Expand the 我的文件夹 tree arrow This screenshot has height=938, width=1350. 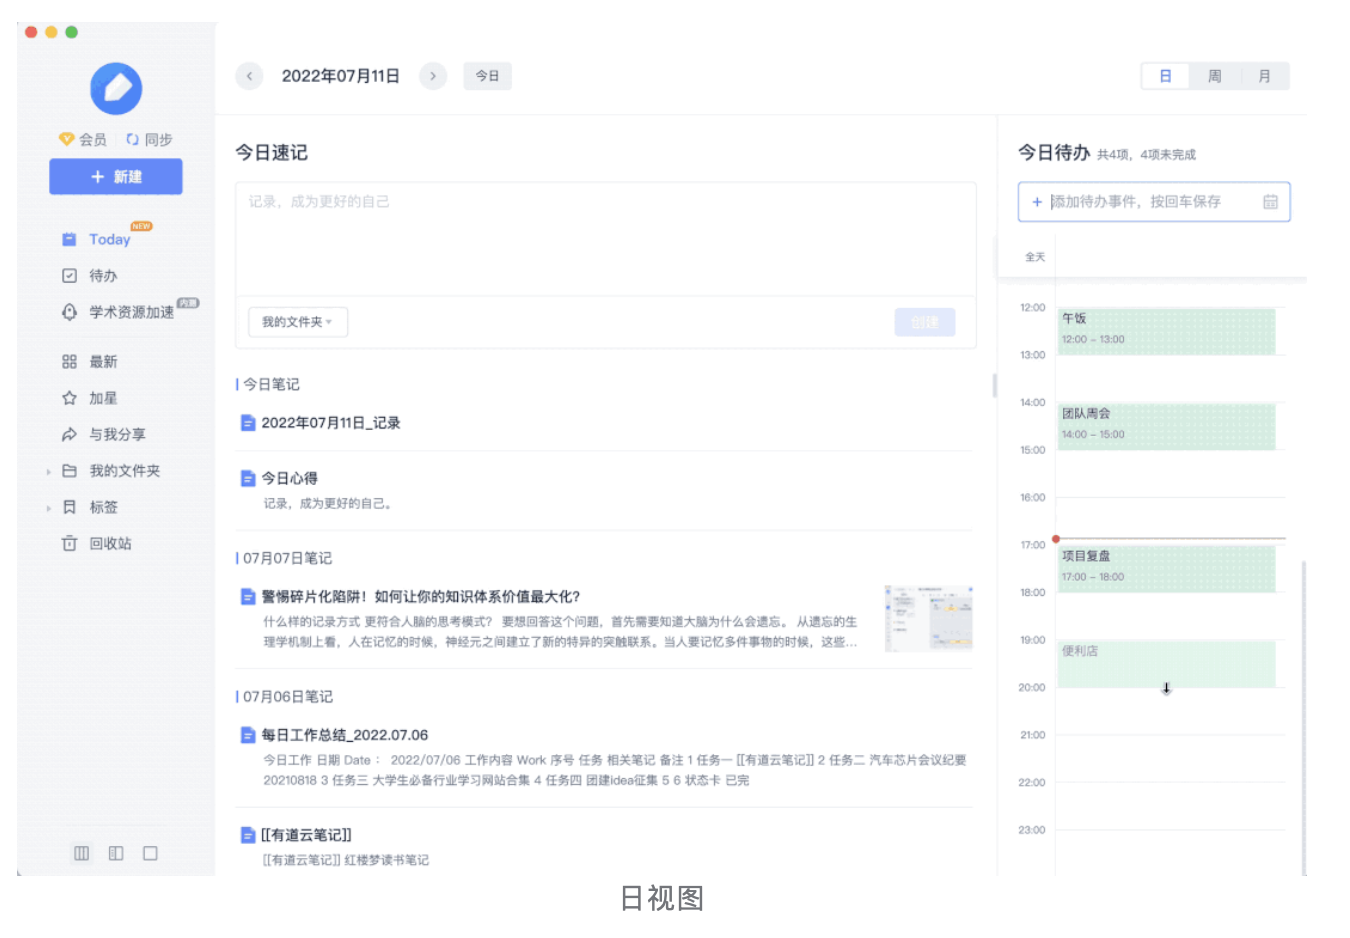click(48, 471)
